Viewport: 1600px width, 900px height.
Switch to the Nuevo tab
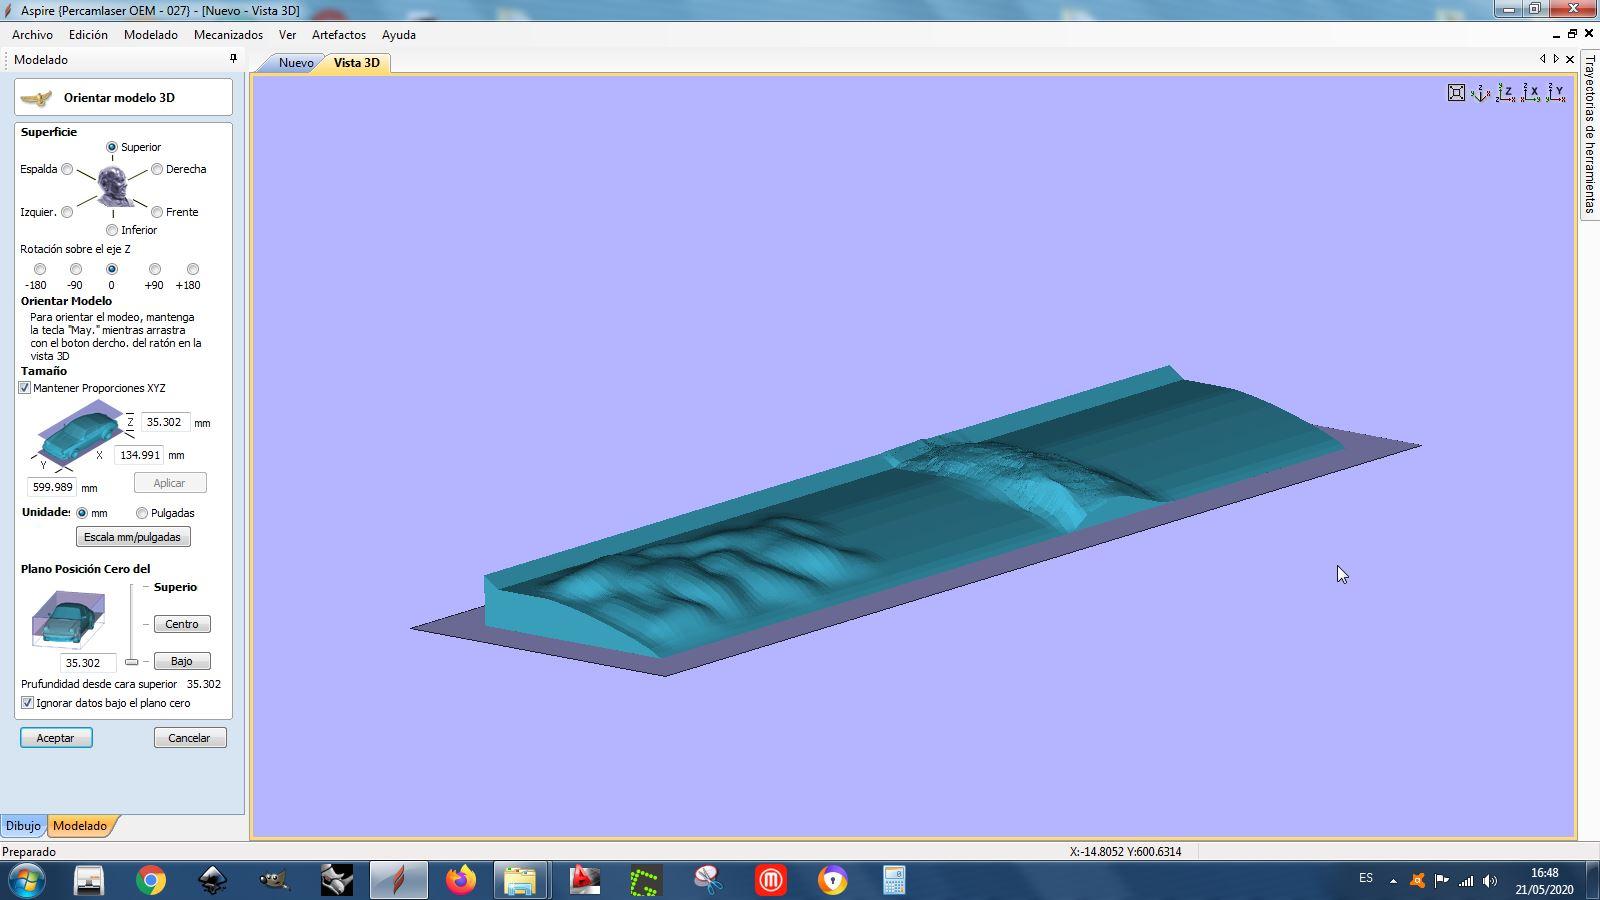pos(296,62)
